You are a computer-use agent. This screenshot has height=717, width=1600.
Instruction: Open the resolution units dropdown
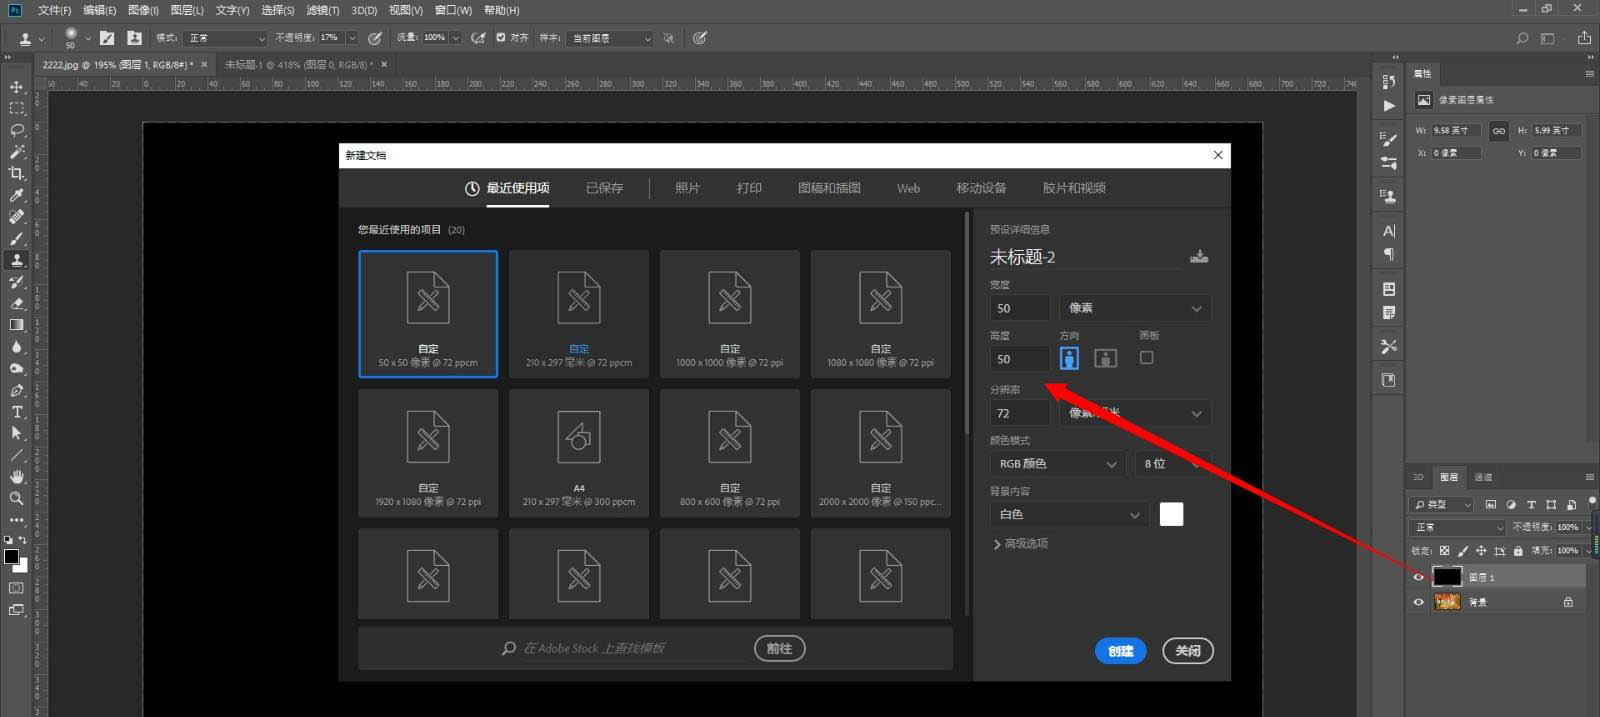click(x=1135, y=413)
